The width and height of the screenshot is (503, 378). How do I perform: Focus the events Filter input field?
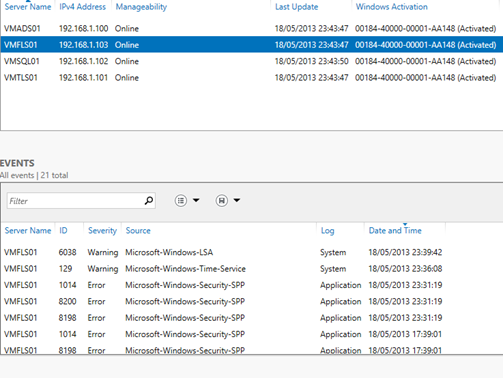coord(81,201)
